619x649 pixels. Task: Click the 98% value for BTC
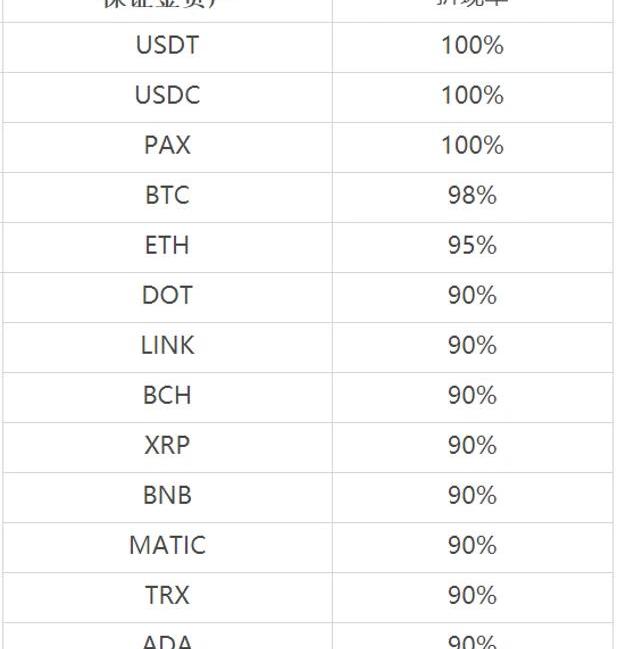tap(472, 196)
